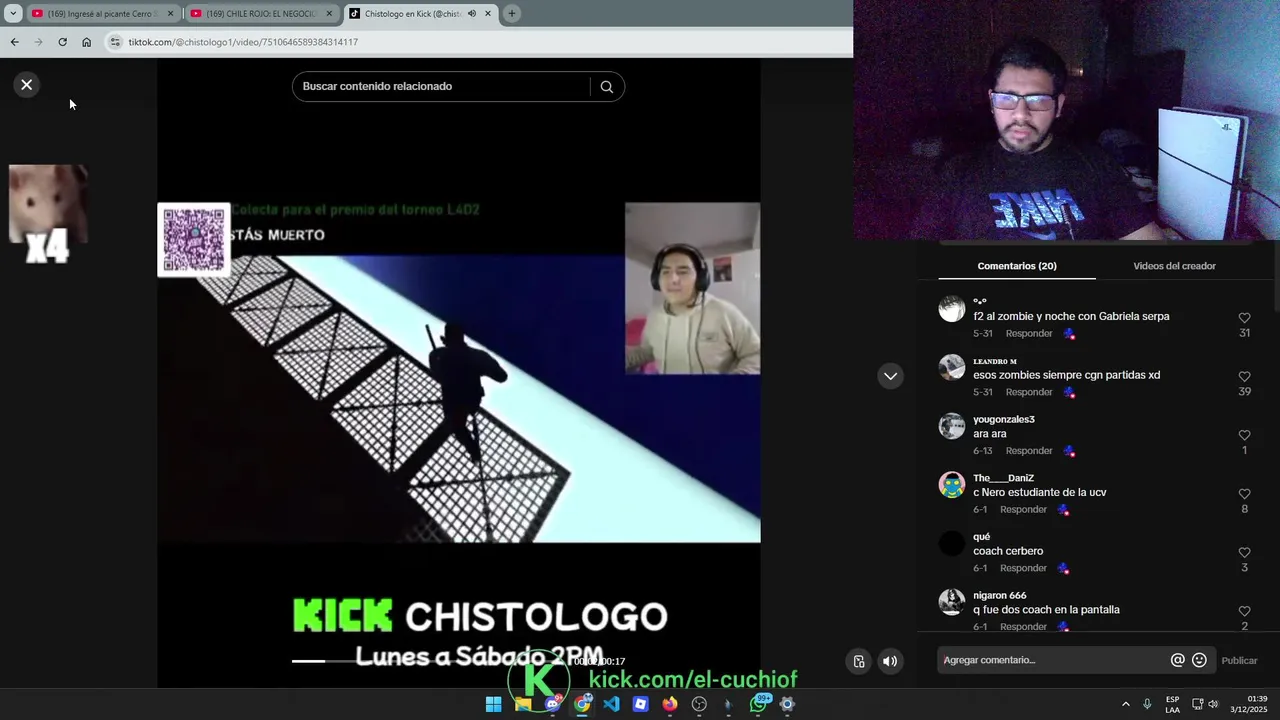This screenshot has width=1280, height=720.
Task: View site information icon in address bar
Action: 115,42
